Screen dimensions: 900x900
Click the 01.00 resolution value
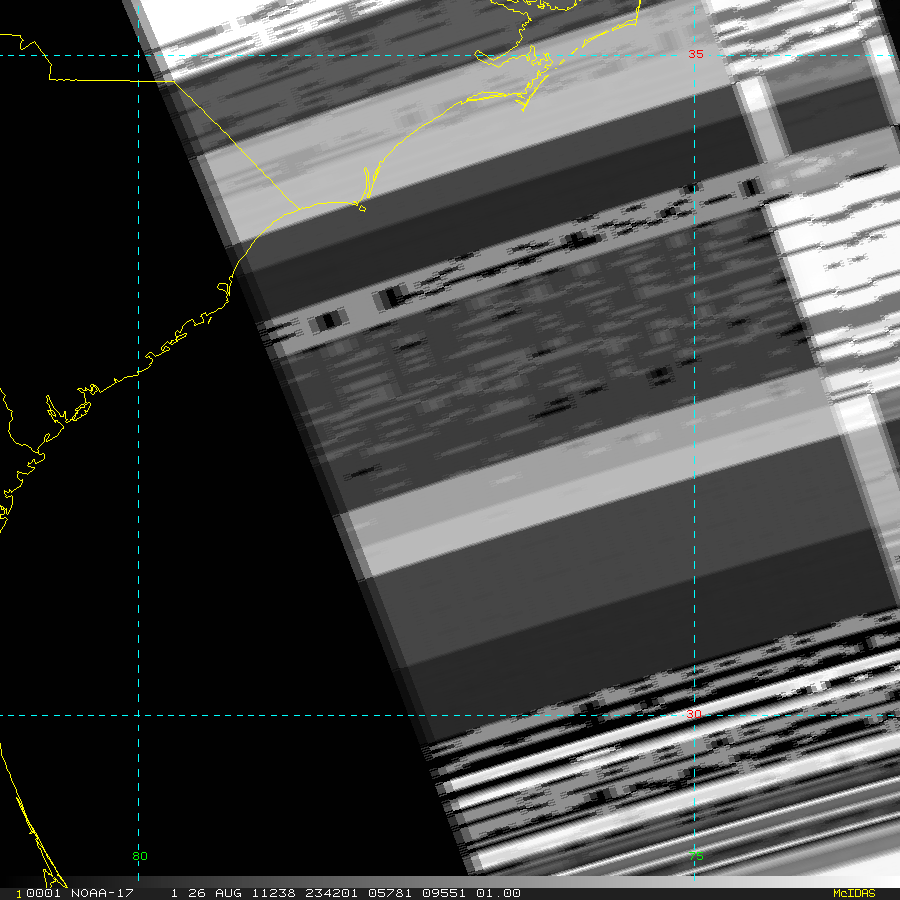[498, 893]
